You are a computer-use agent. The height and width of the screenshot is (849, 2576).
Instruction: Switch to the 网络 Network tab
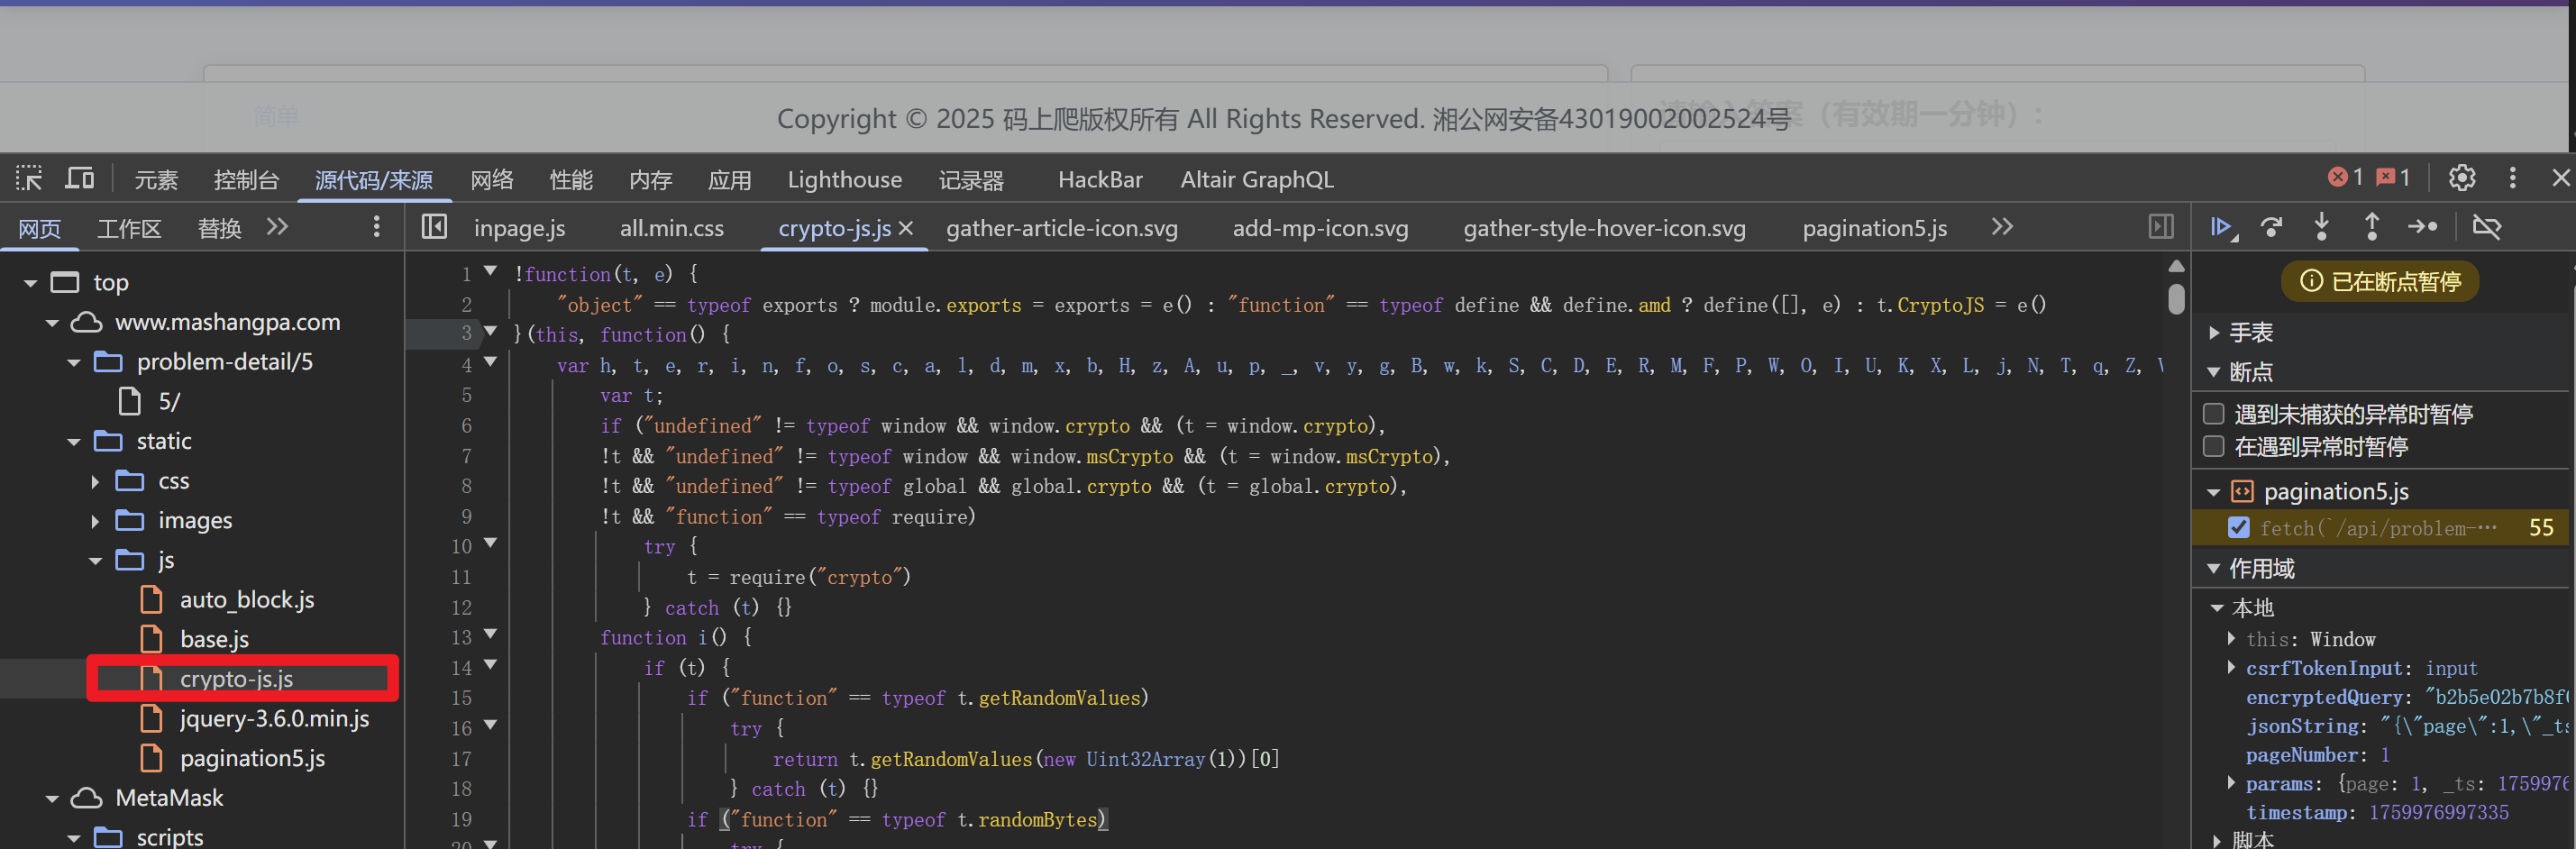coord(491,180)
